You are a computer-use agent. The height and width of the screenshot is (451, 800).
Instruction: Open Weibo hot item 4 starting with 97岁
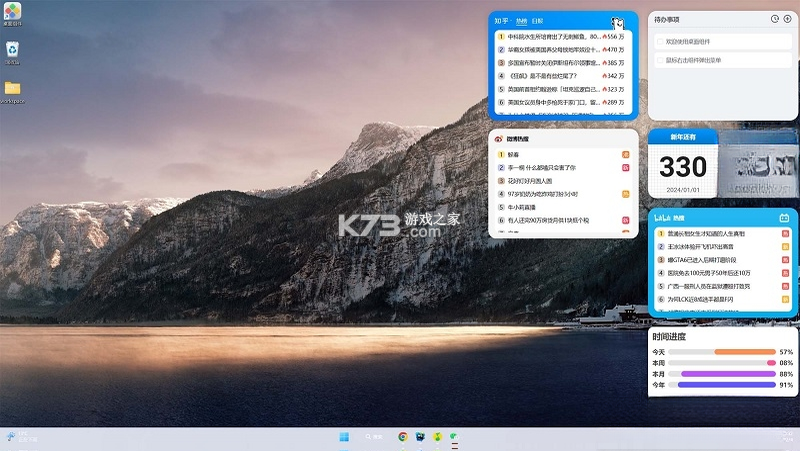click(x=563, y=194)
